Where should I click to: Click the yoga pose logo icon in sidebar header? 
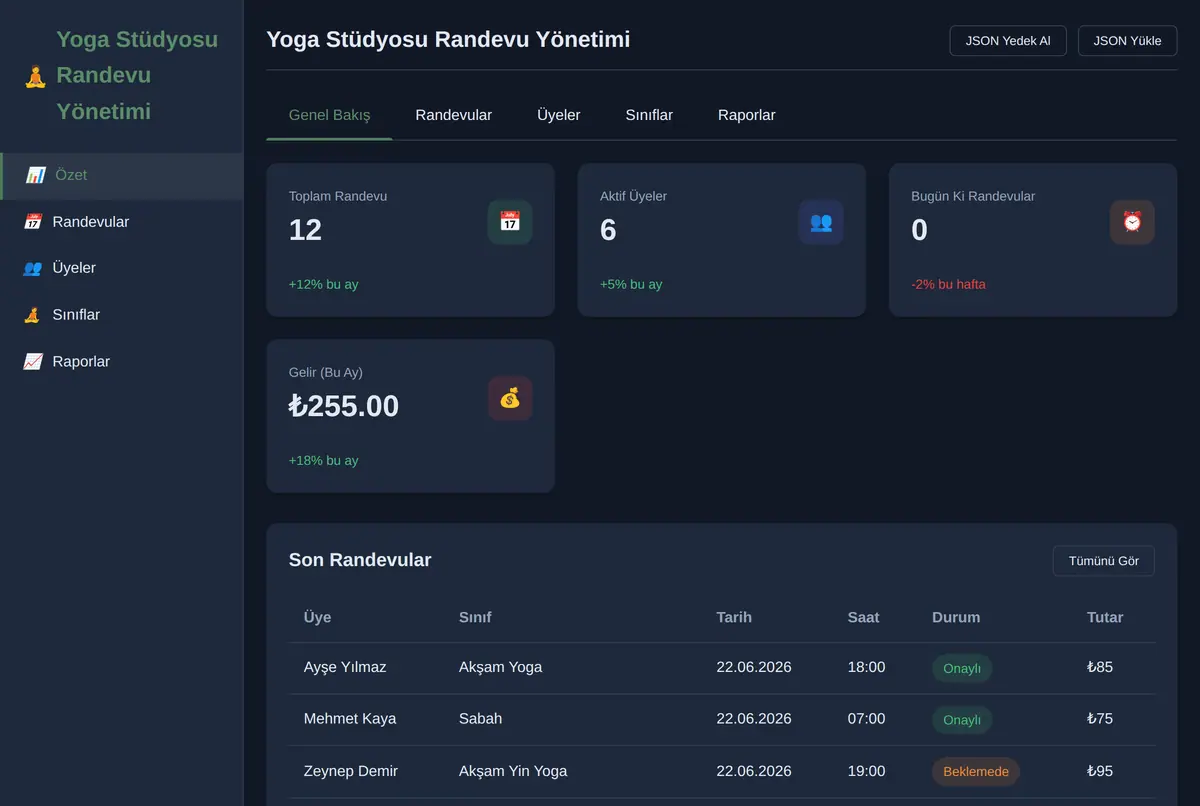click(x=35, y=76)
